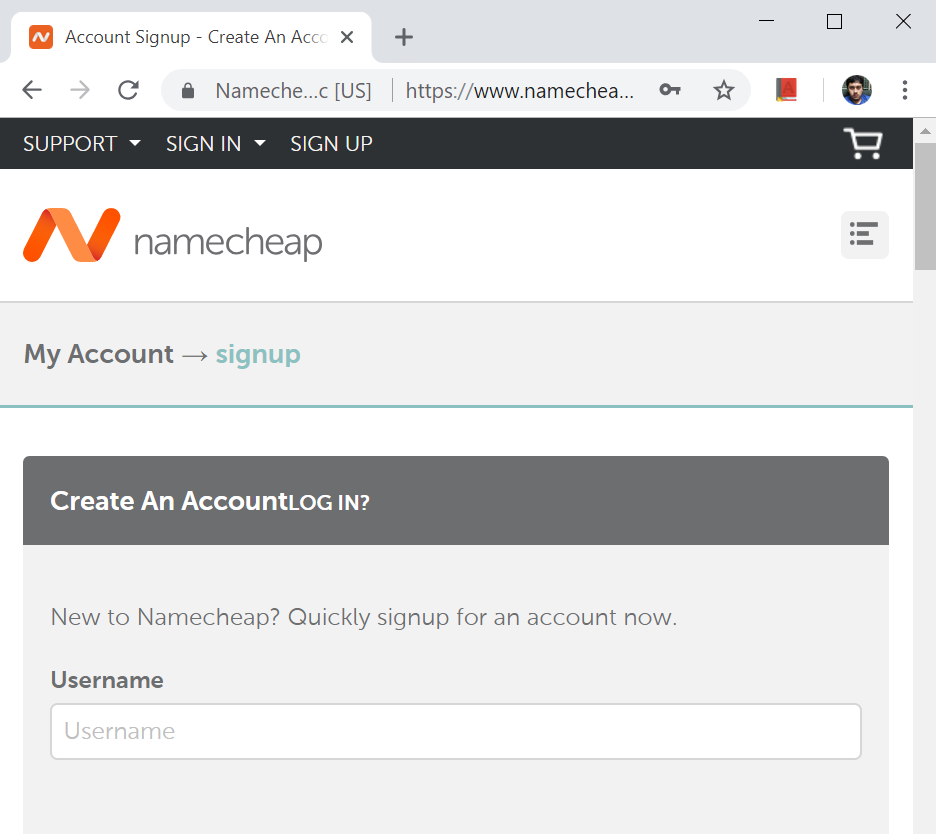This screenshot has width=936, height=834.
Task: Click the Username input field
Action: point(455,731)
